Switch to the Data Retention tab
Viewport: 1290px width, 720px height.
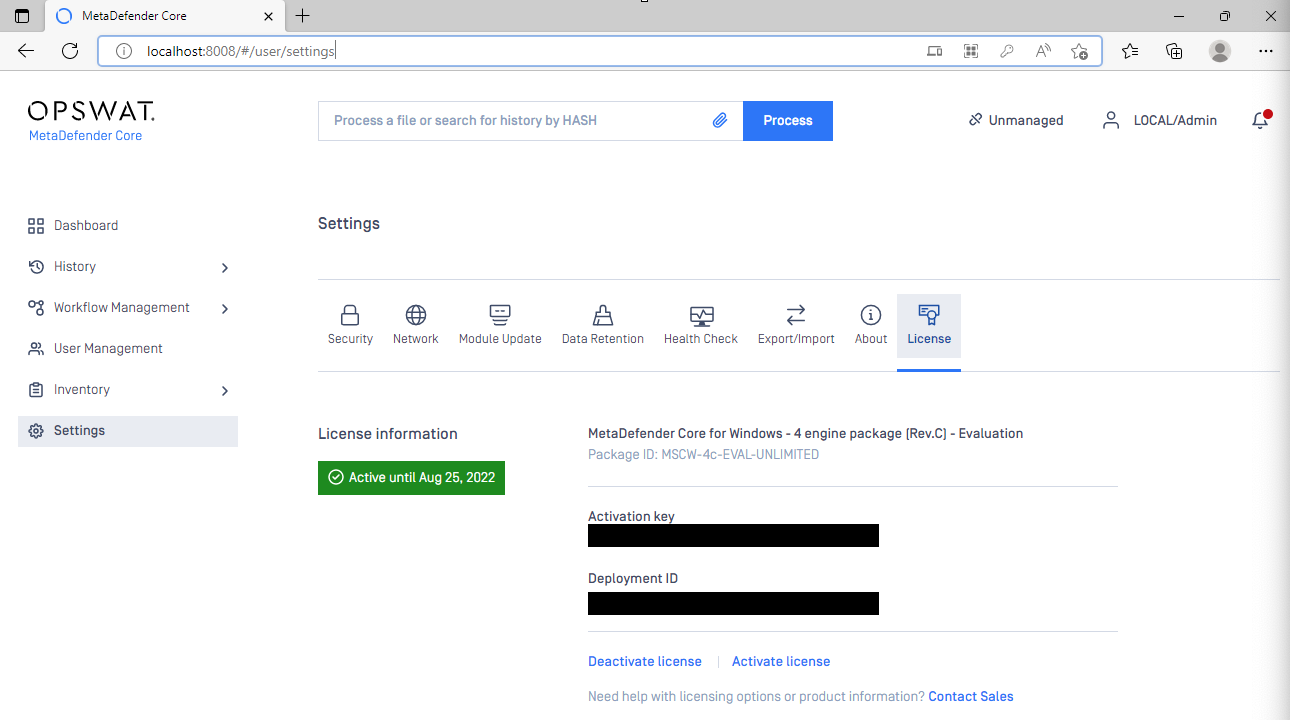(x=603, y=326)
